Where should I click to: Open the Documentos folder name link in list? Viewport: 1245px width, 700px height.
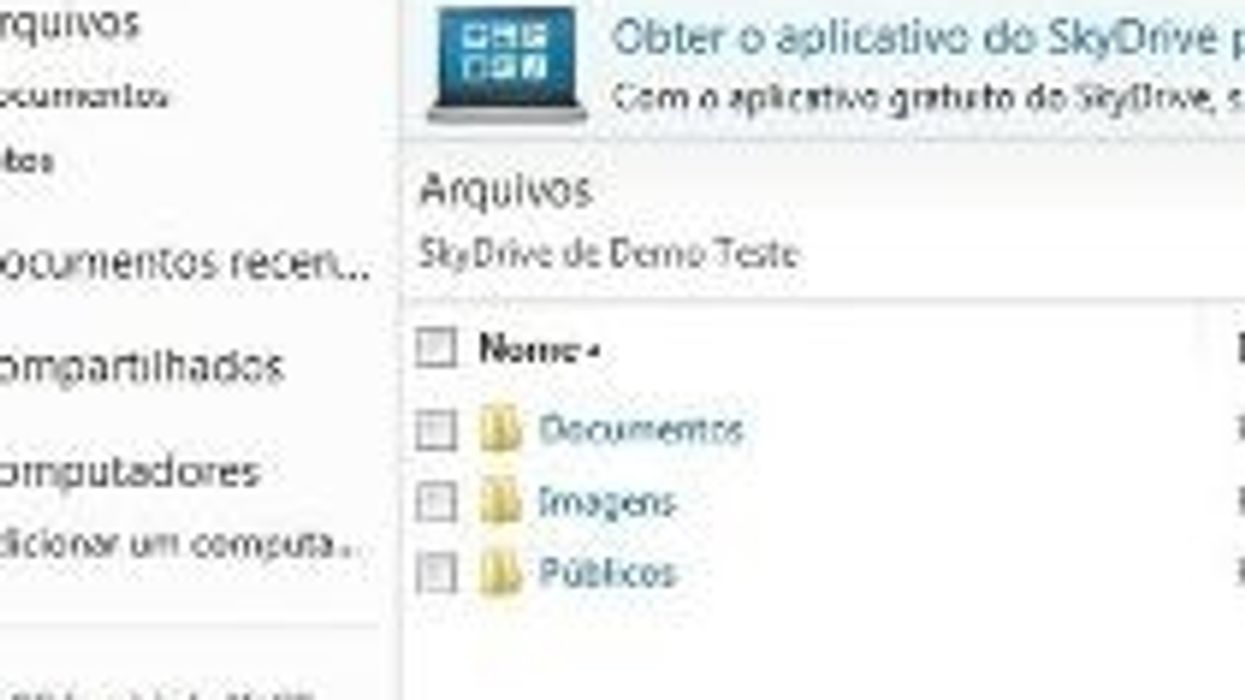click(641, 430)
